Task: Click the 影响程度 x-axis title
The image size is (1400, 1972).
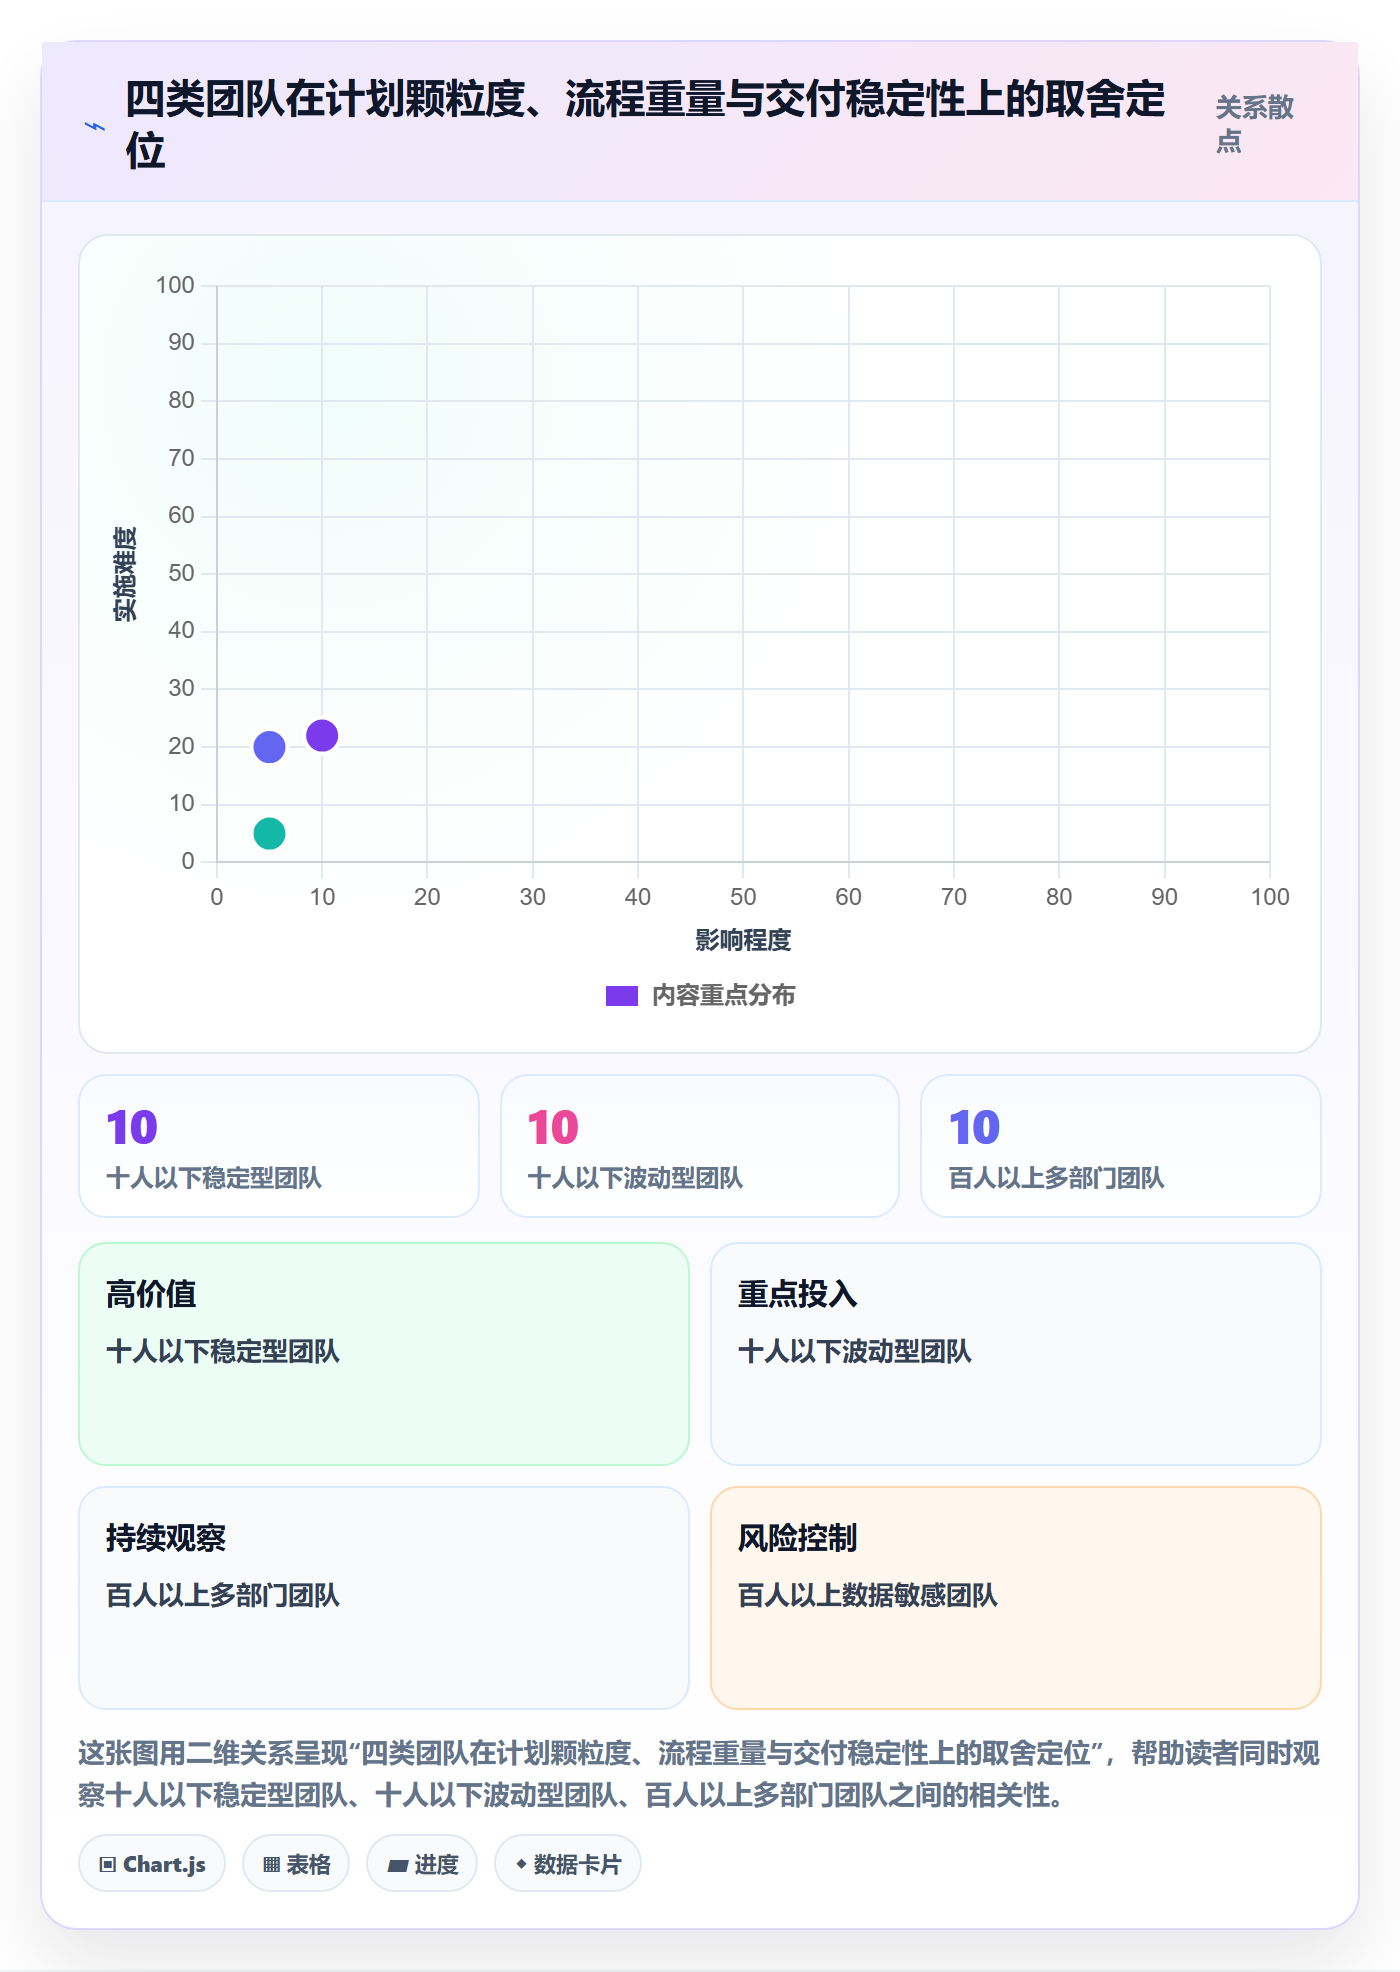Action: tap(743, 940)
